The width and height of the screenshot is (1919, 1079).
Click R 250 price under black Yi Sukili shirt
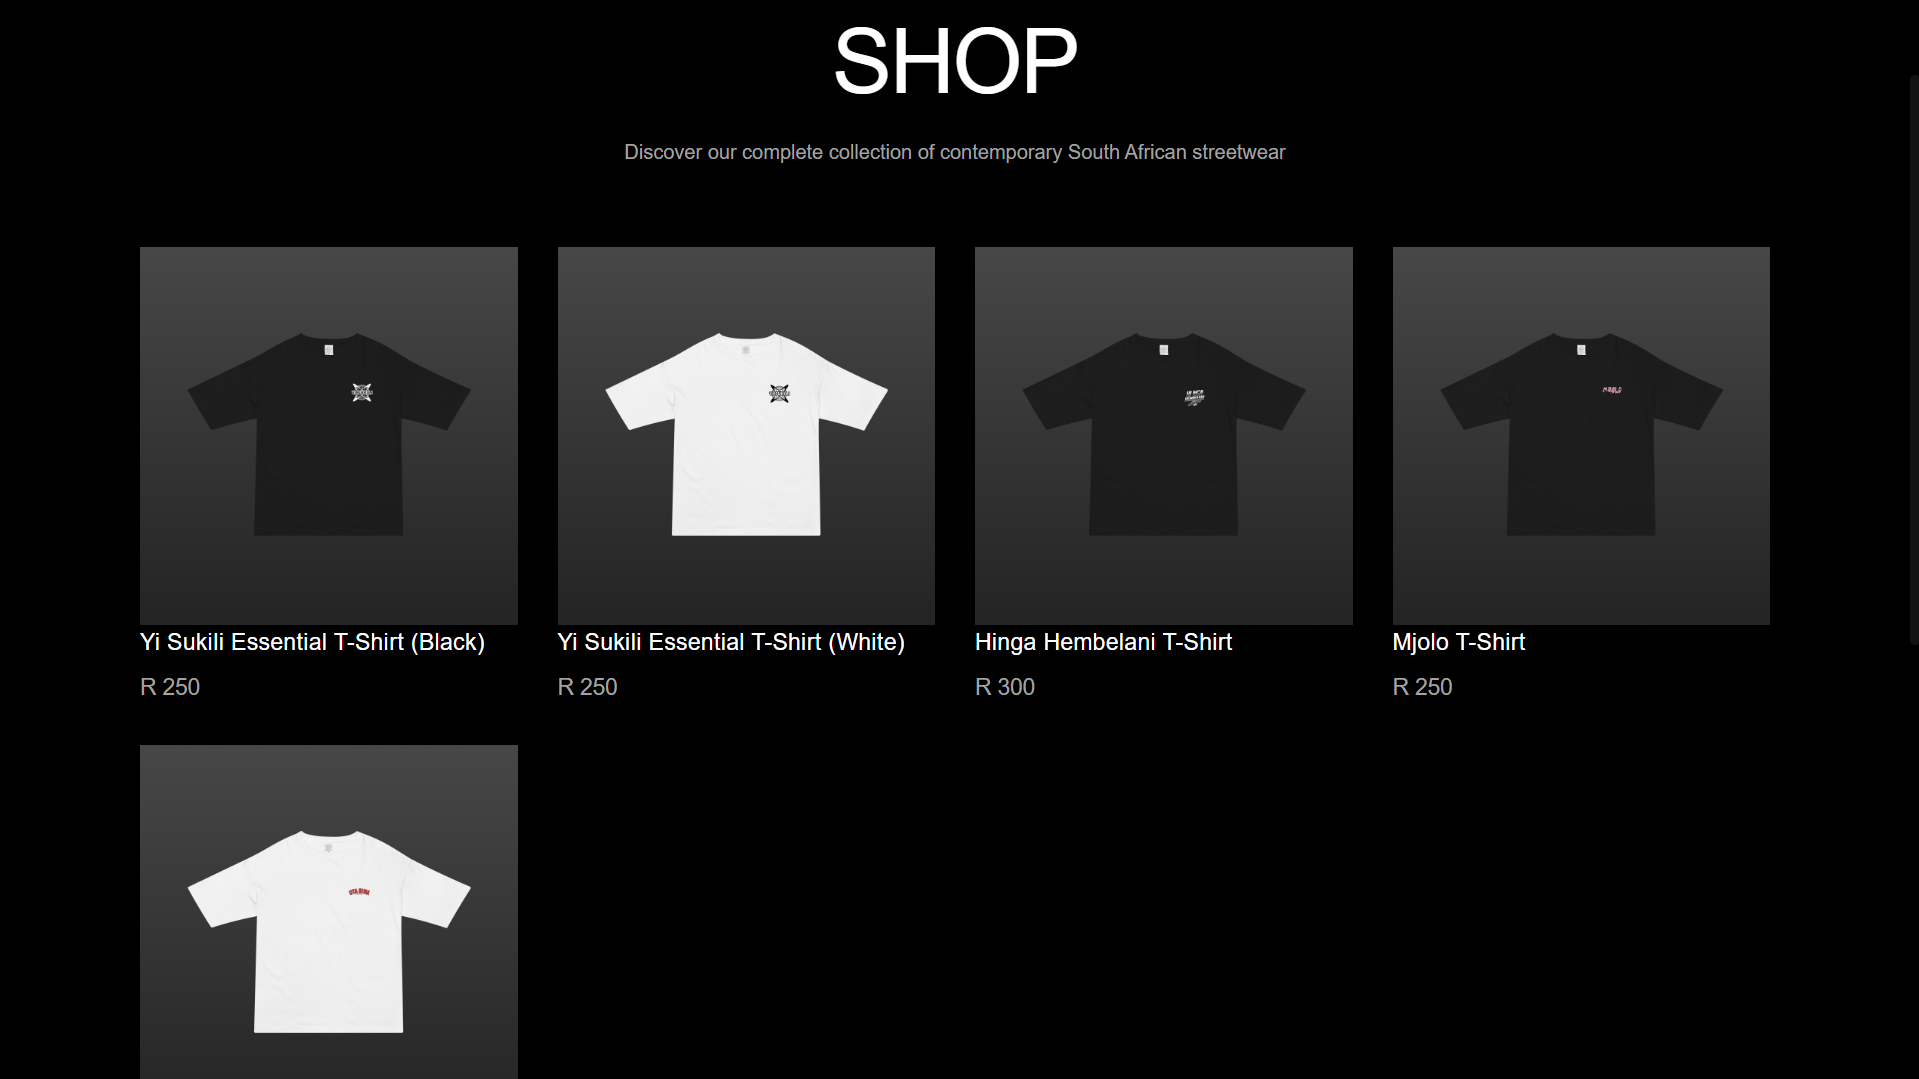click(x=170, y=687)
